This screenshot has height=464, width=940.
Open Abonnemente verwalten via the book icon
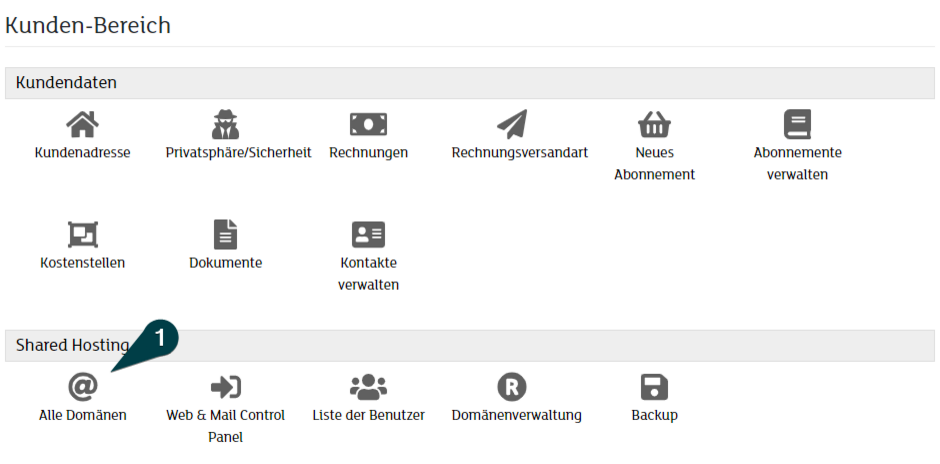pyautogui.click(x=797, y=124)
